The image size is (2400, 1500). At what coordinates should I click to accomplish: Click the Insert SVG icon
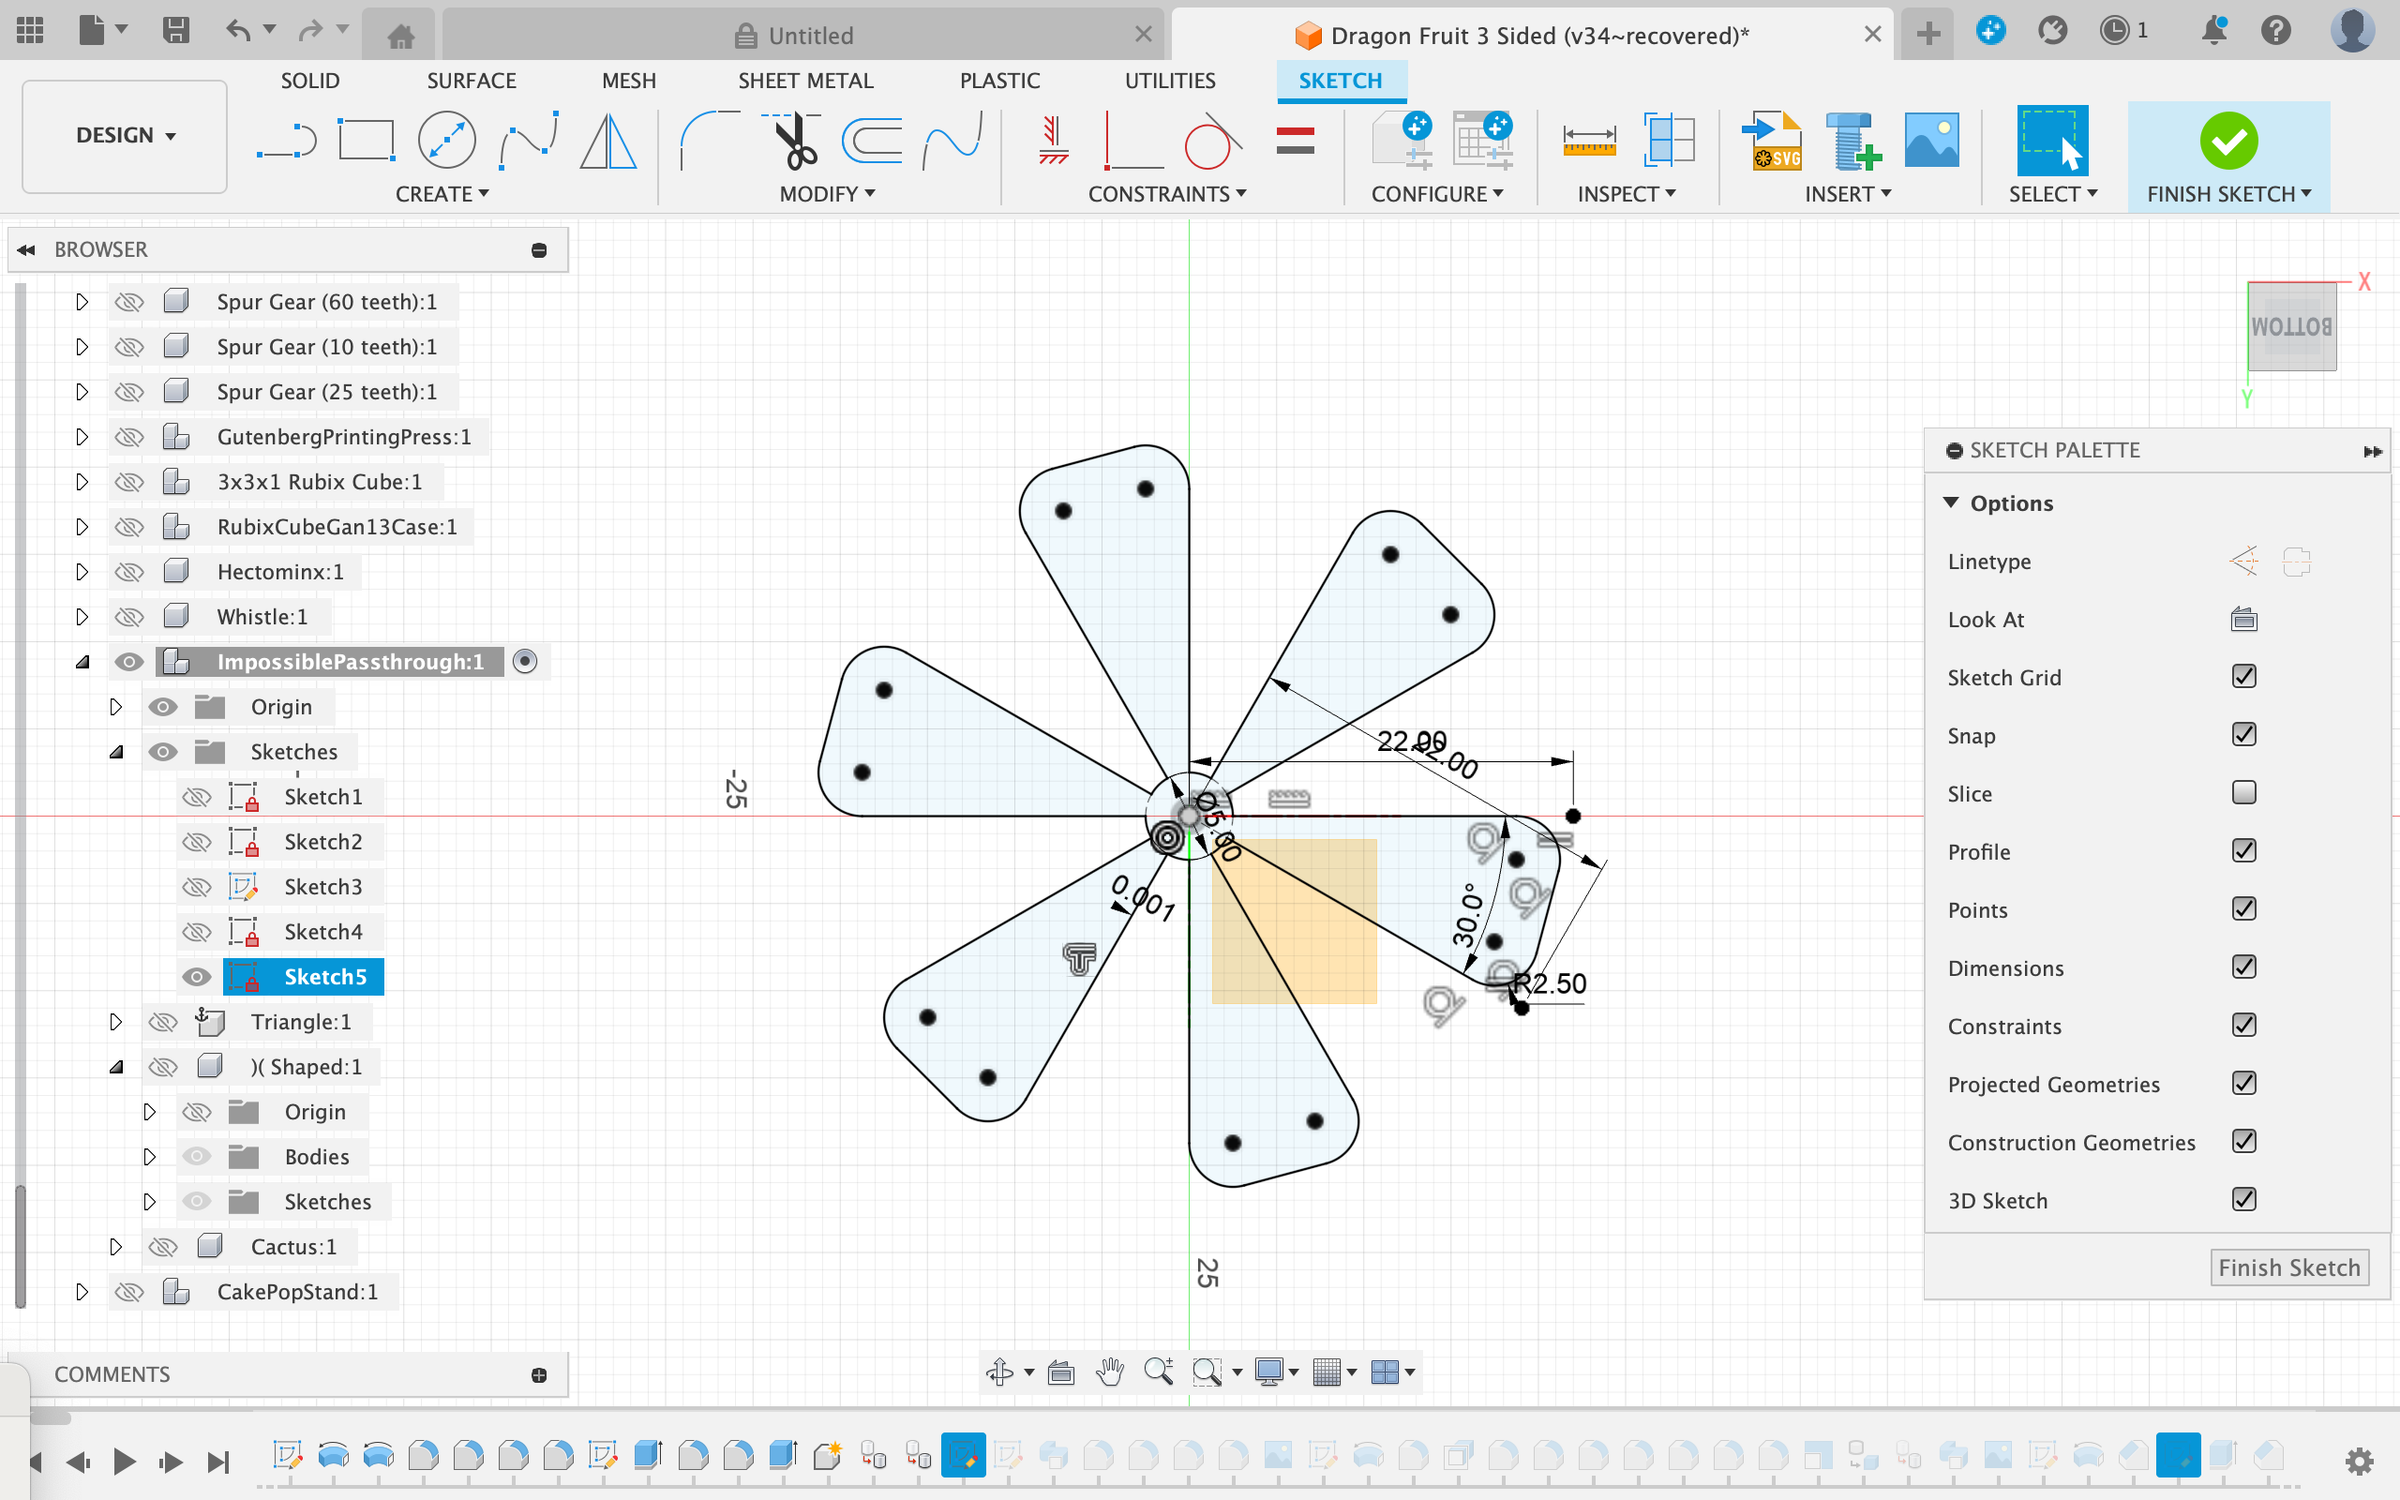point(1775,141)
